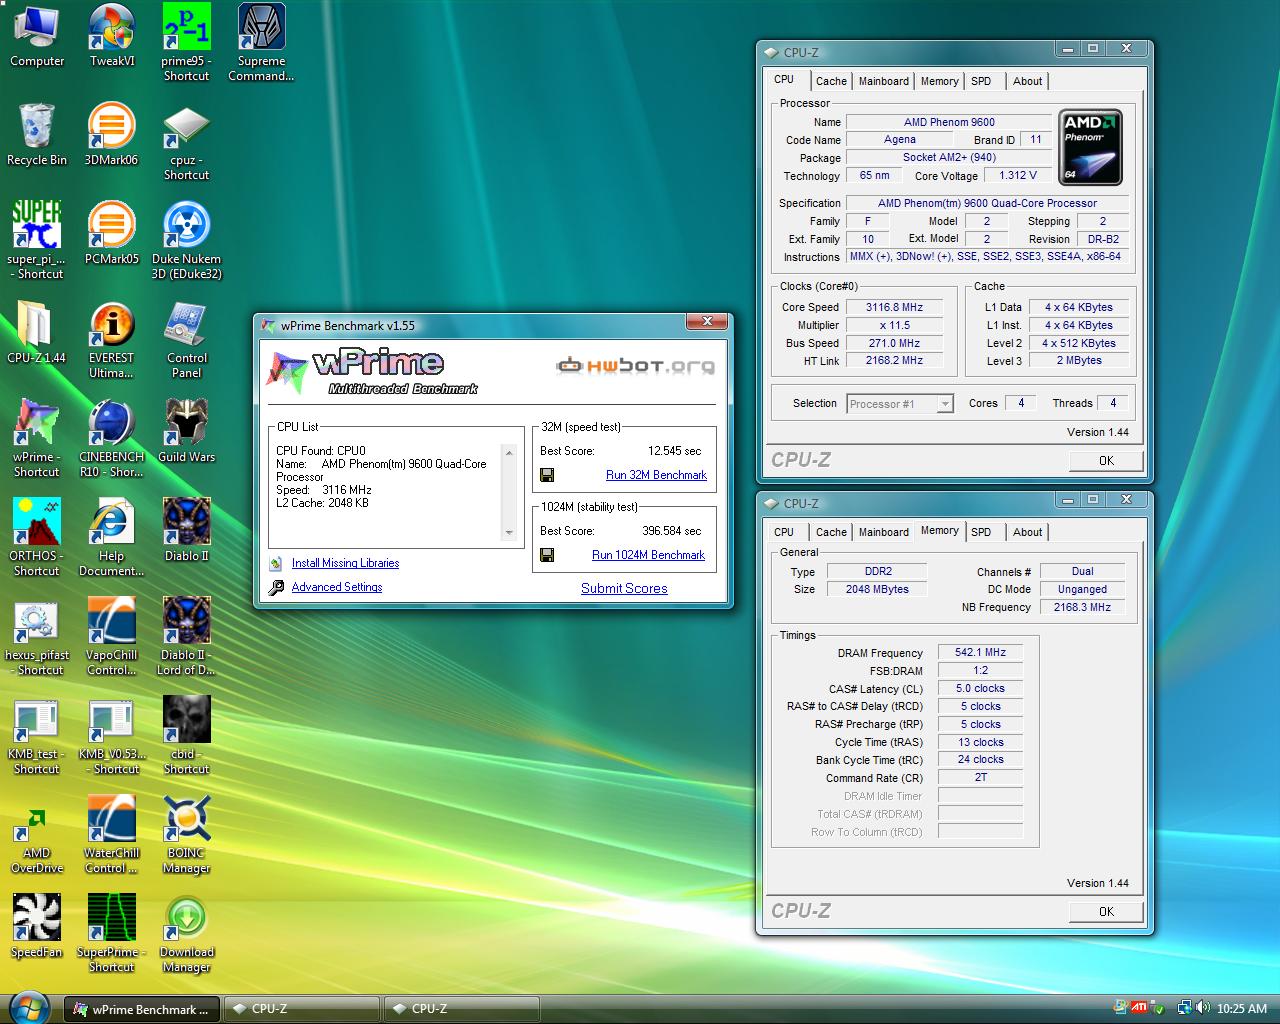Launch the wPrime shortcut icon
Image resolution: width=1280 pixels, height=1024 pixels.
(x=37, y=438)
